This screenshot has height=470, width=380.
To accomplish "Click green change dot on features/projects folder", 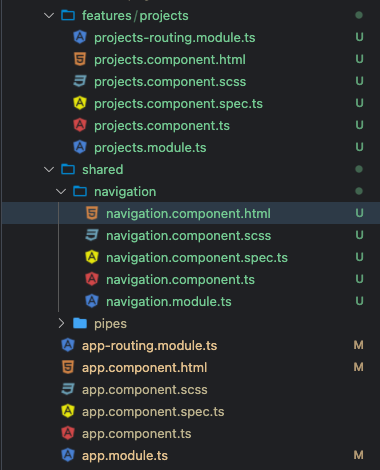I will [359, 15].
